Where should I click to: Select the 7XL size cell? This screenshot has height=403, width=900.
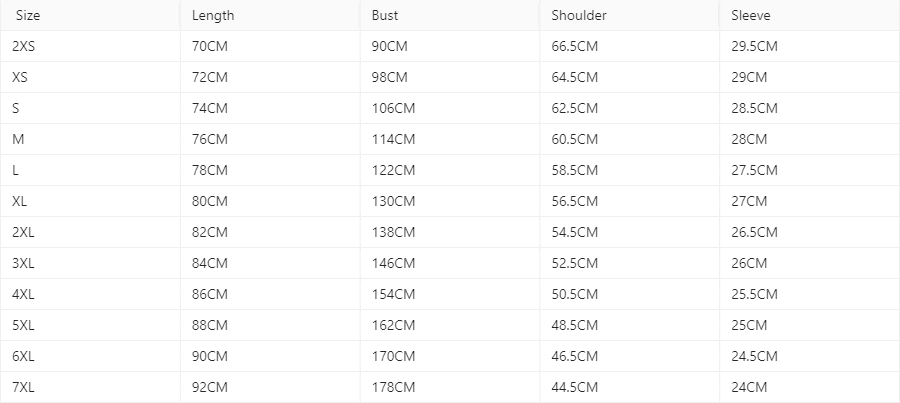coord(24,387)
